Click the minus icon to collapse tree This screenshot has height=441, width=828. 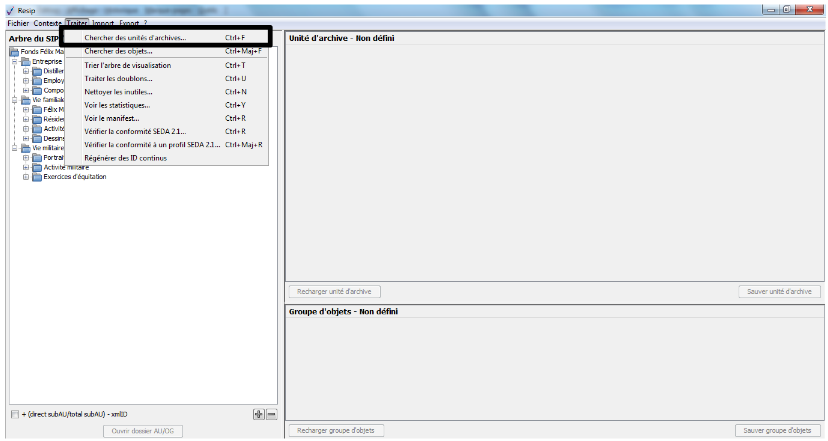point(270,414)
